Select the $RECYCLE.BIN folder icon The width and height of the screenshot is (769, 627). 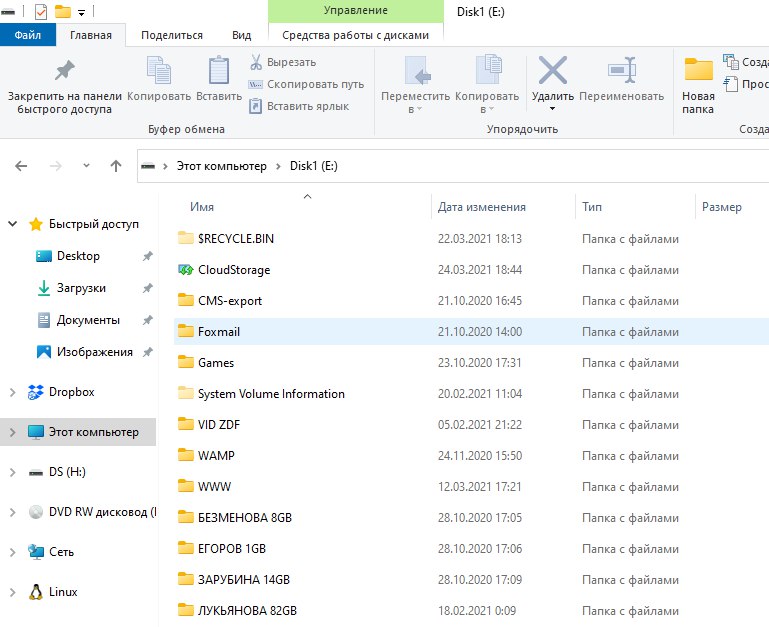pos(186,238)
